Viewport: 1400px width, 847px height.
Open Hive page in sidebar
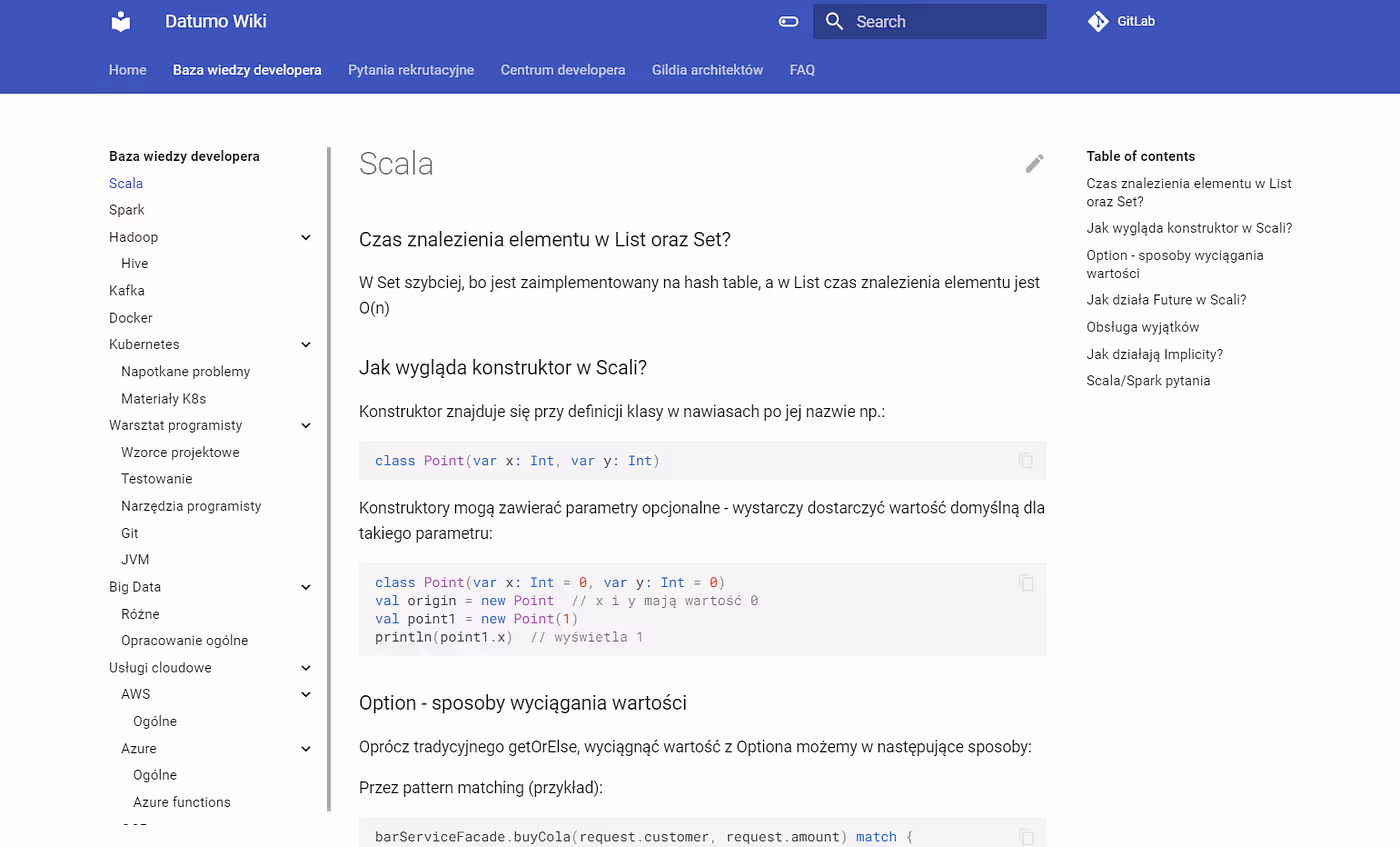pyautogui.click(x=135, y=263)
